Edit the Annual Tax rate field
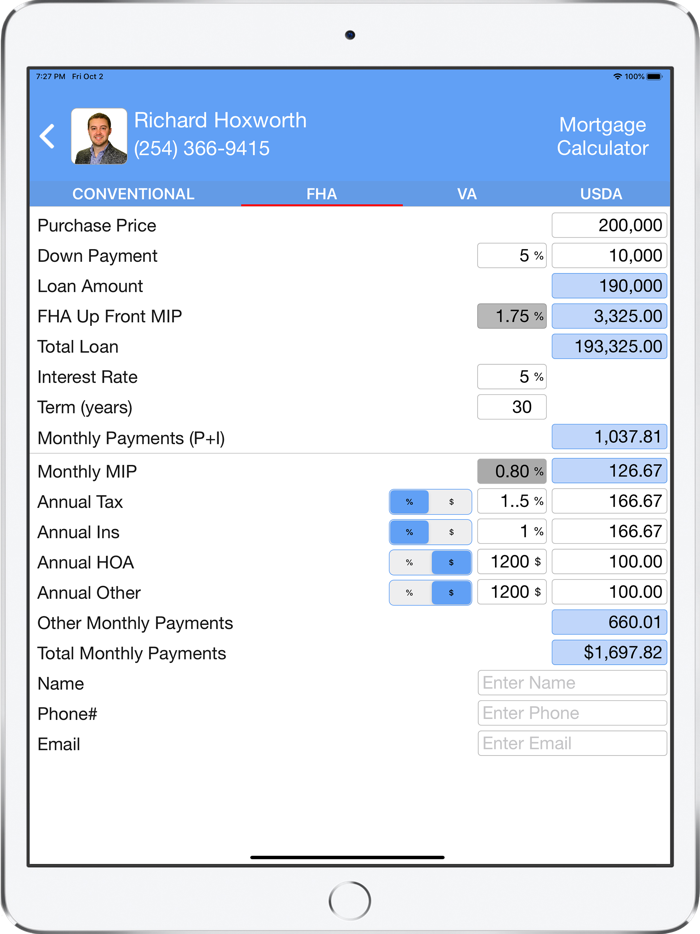 (x=512, y=502)
